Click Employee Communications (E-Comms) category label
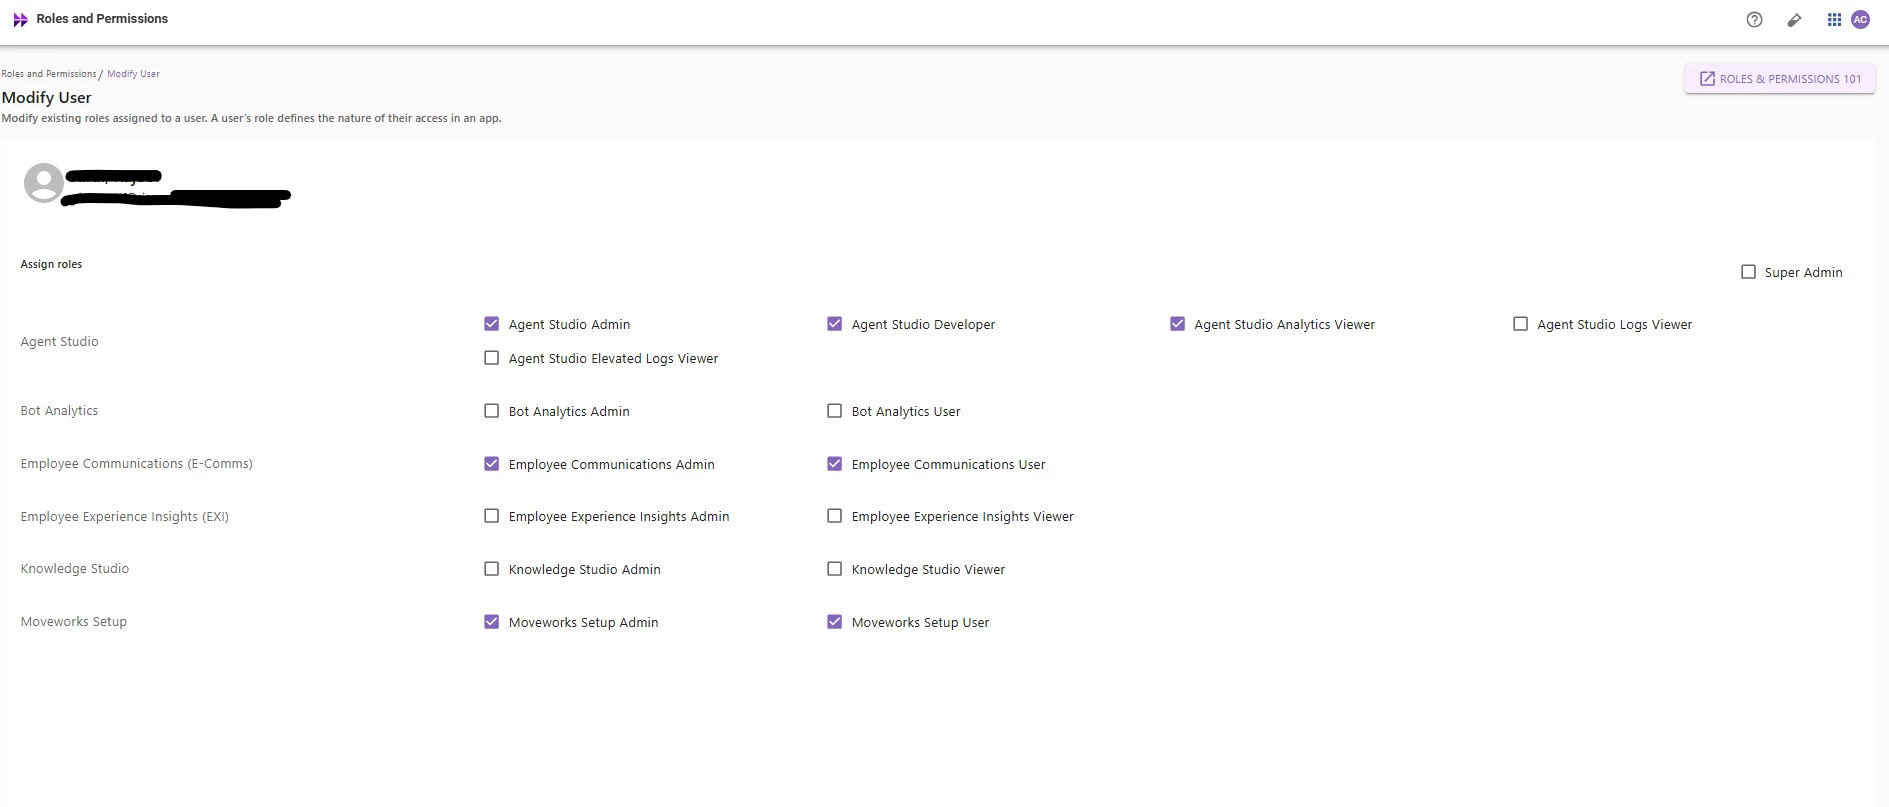Image resolution: width=1889 pixels, height=807 pixels. pos(136,464)
